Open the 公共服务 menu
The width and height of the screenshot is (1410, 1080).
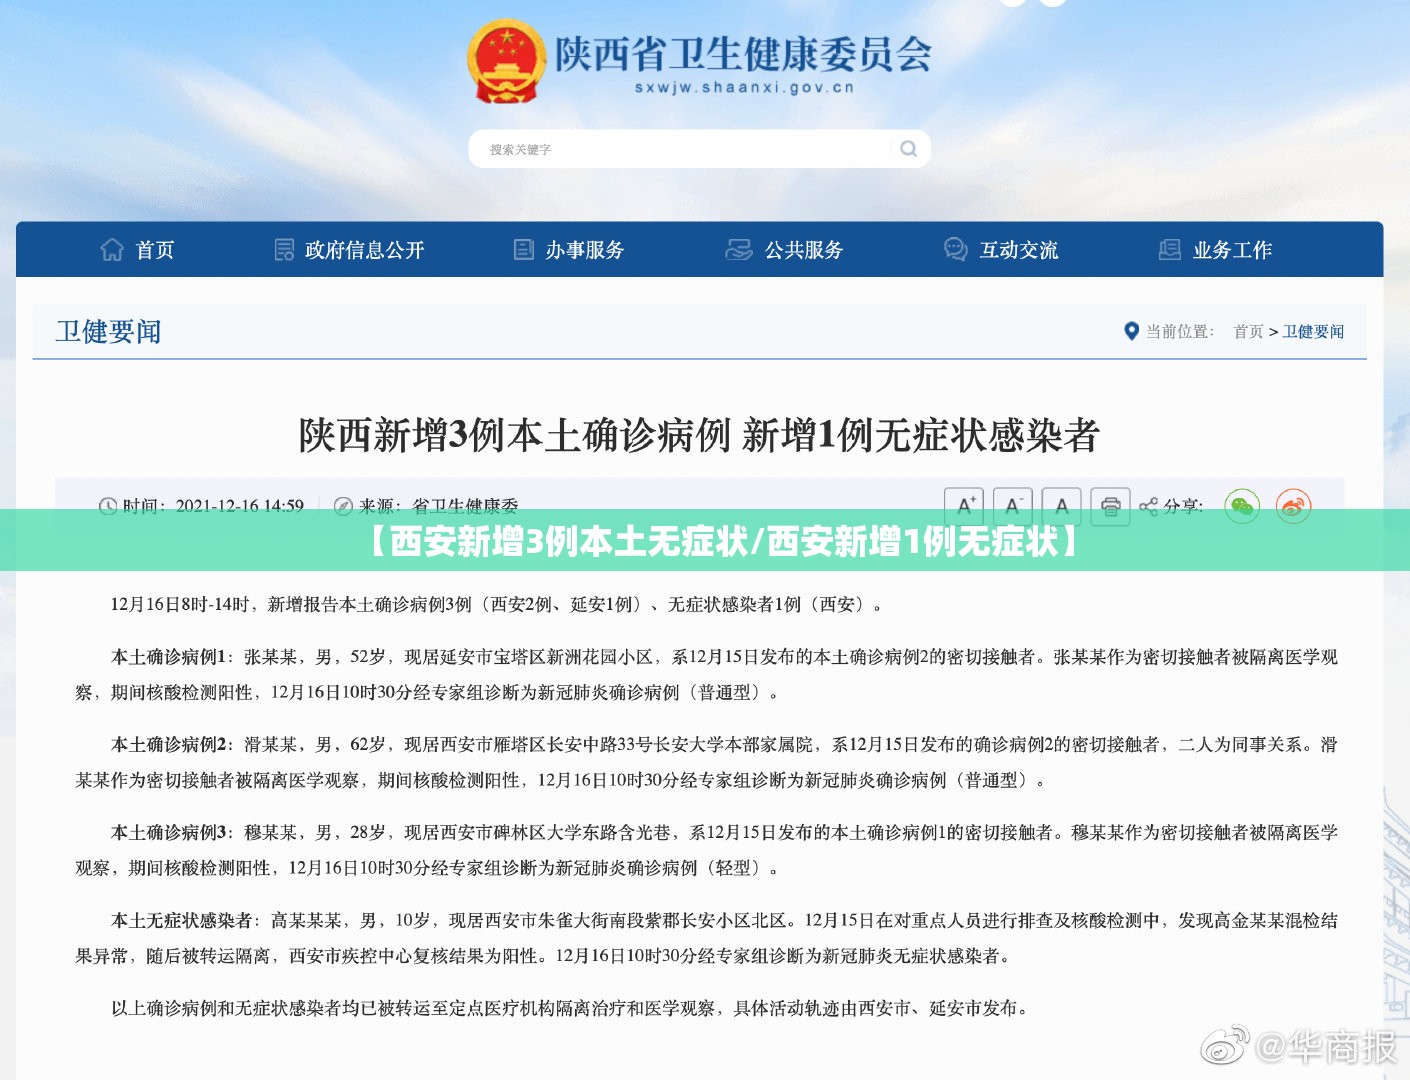(x=784, y=250)
